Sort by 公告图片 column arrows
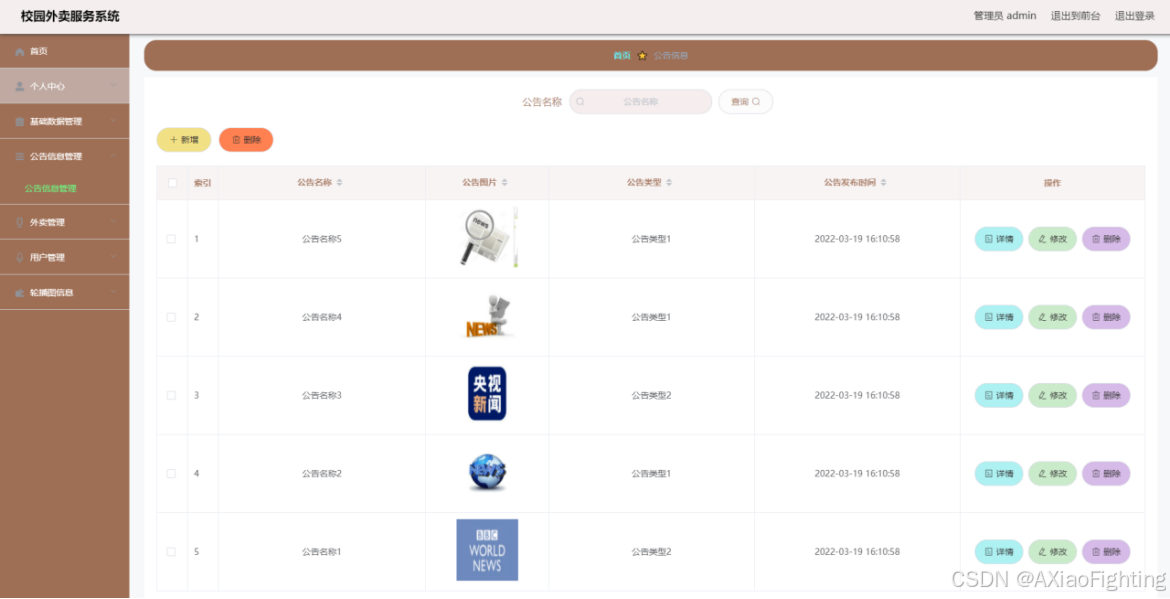The image size is (1170, 599). point(504,183)
